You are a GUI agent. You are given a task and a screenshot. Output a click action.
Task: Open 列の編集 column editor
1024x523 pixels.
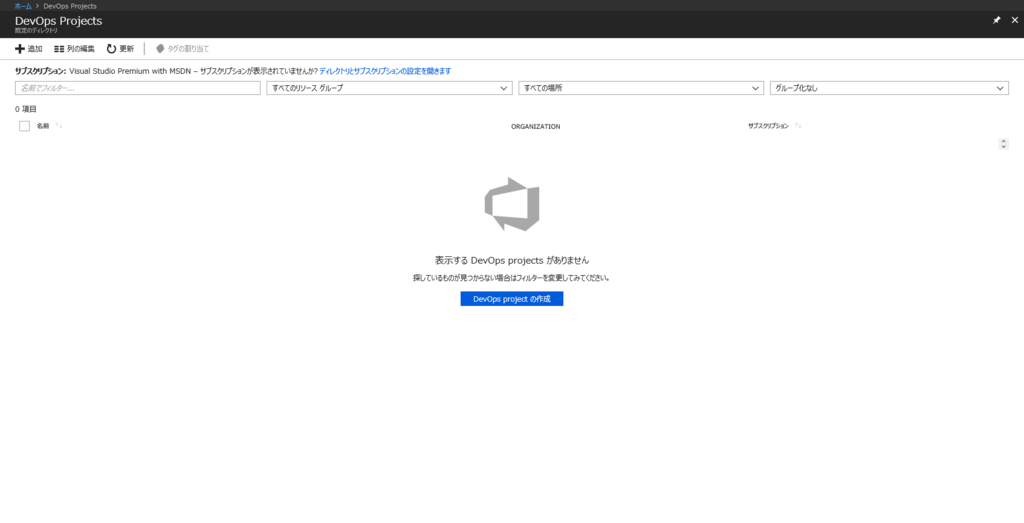(x=74, y=49)
